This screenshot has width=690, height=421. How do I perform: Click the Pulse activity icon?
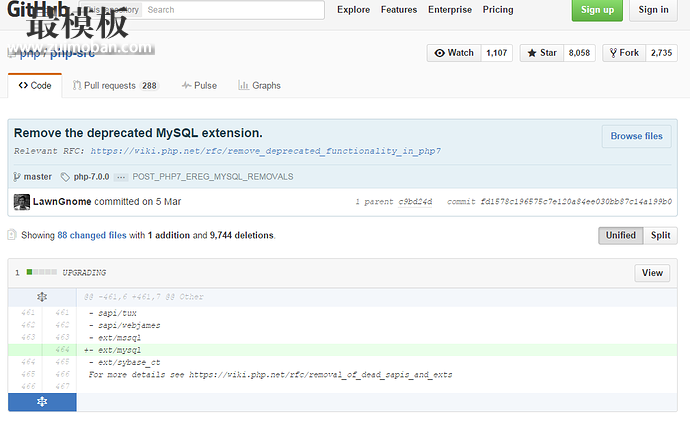(x=187, y=85)
